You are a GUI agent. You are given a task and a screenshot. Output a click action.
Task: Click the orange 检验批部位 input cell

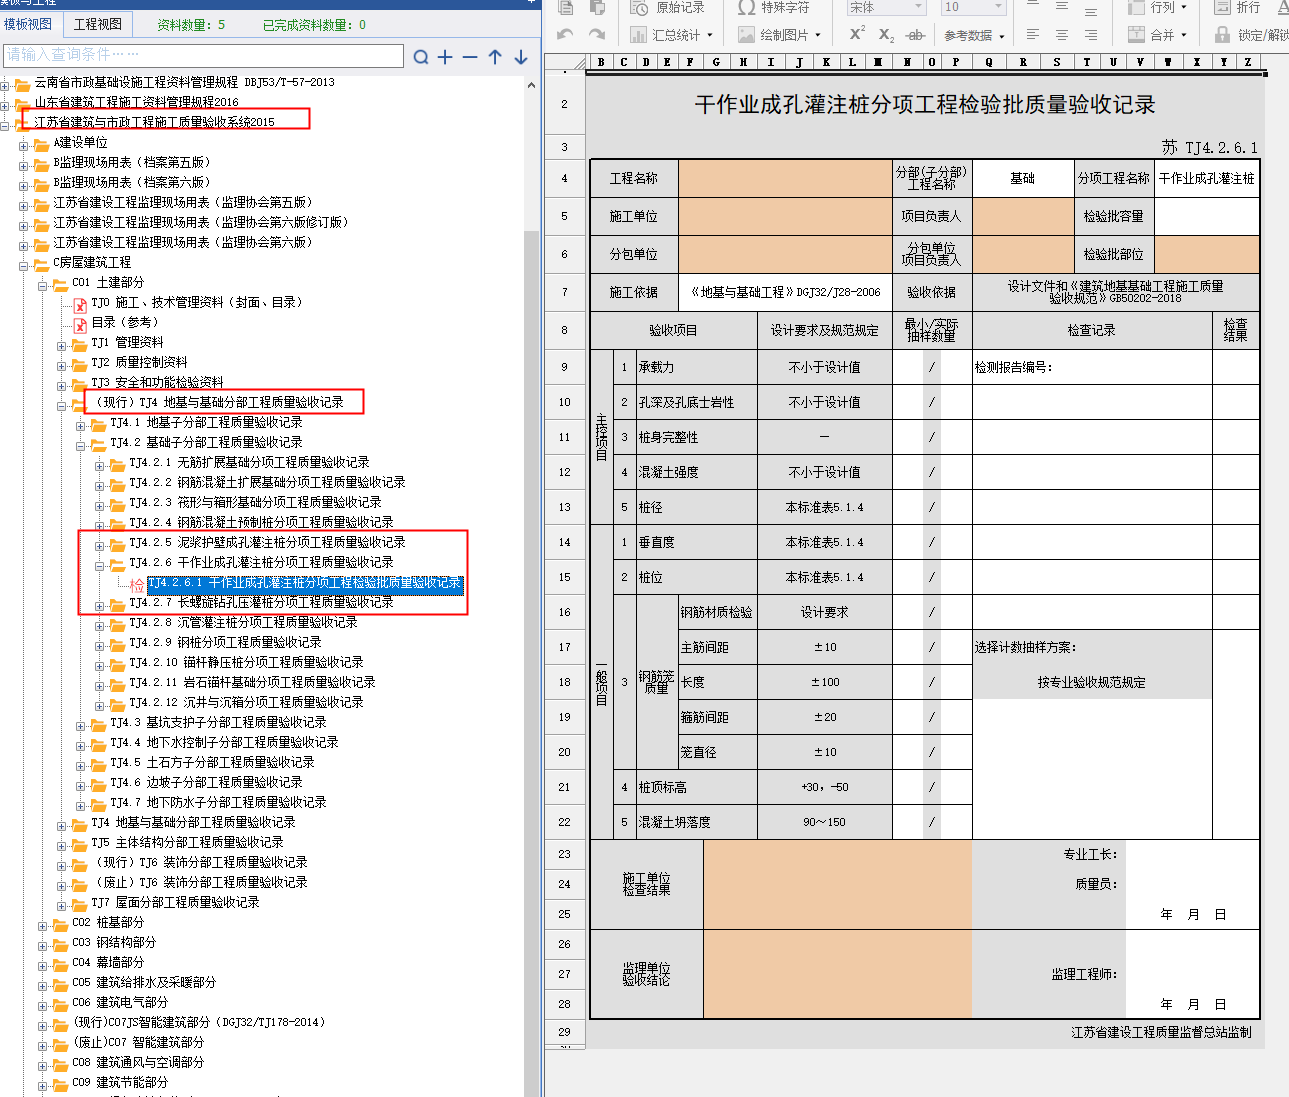point(1206,254)
